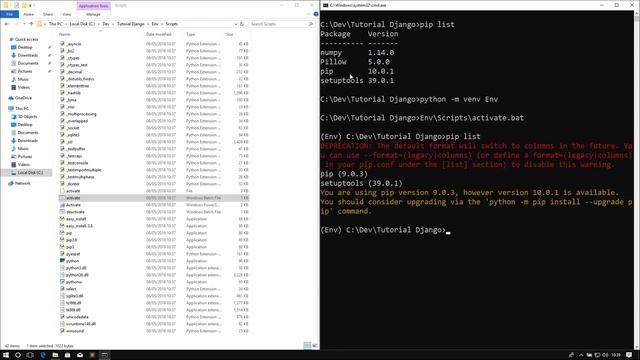Select the _sqlite3 file
Viewport: 640px width, 360px height.
73,135
